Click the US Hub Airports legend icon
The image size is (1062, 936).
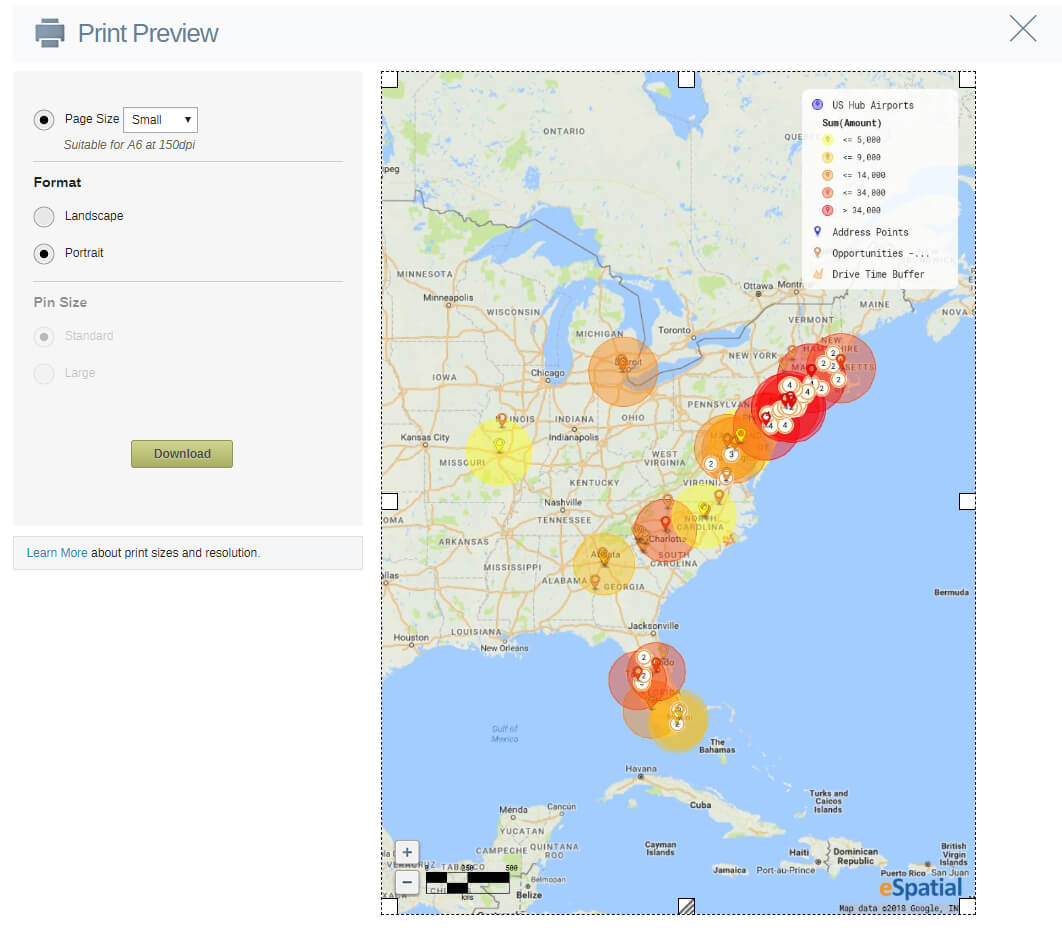pyautogui.click(x=817, y=104)
